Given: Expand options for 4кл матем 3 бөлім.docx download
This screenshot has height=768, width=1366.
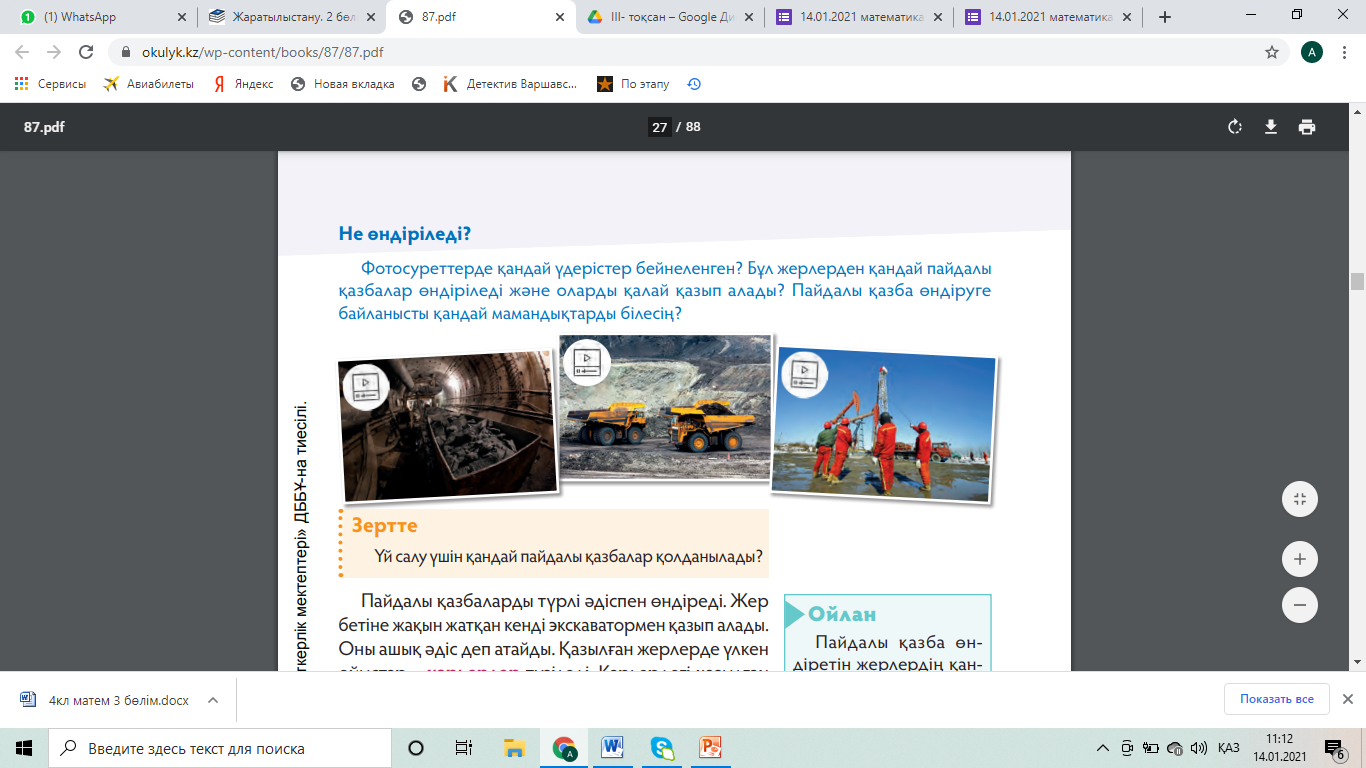Looking at the screenshot, I should [213, 700].
